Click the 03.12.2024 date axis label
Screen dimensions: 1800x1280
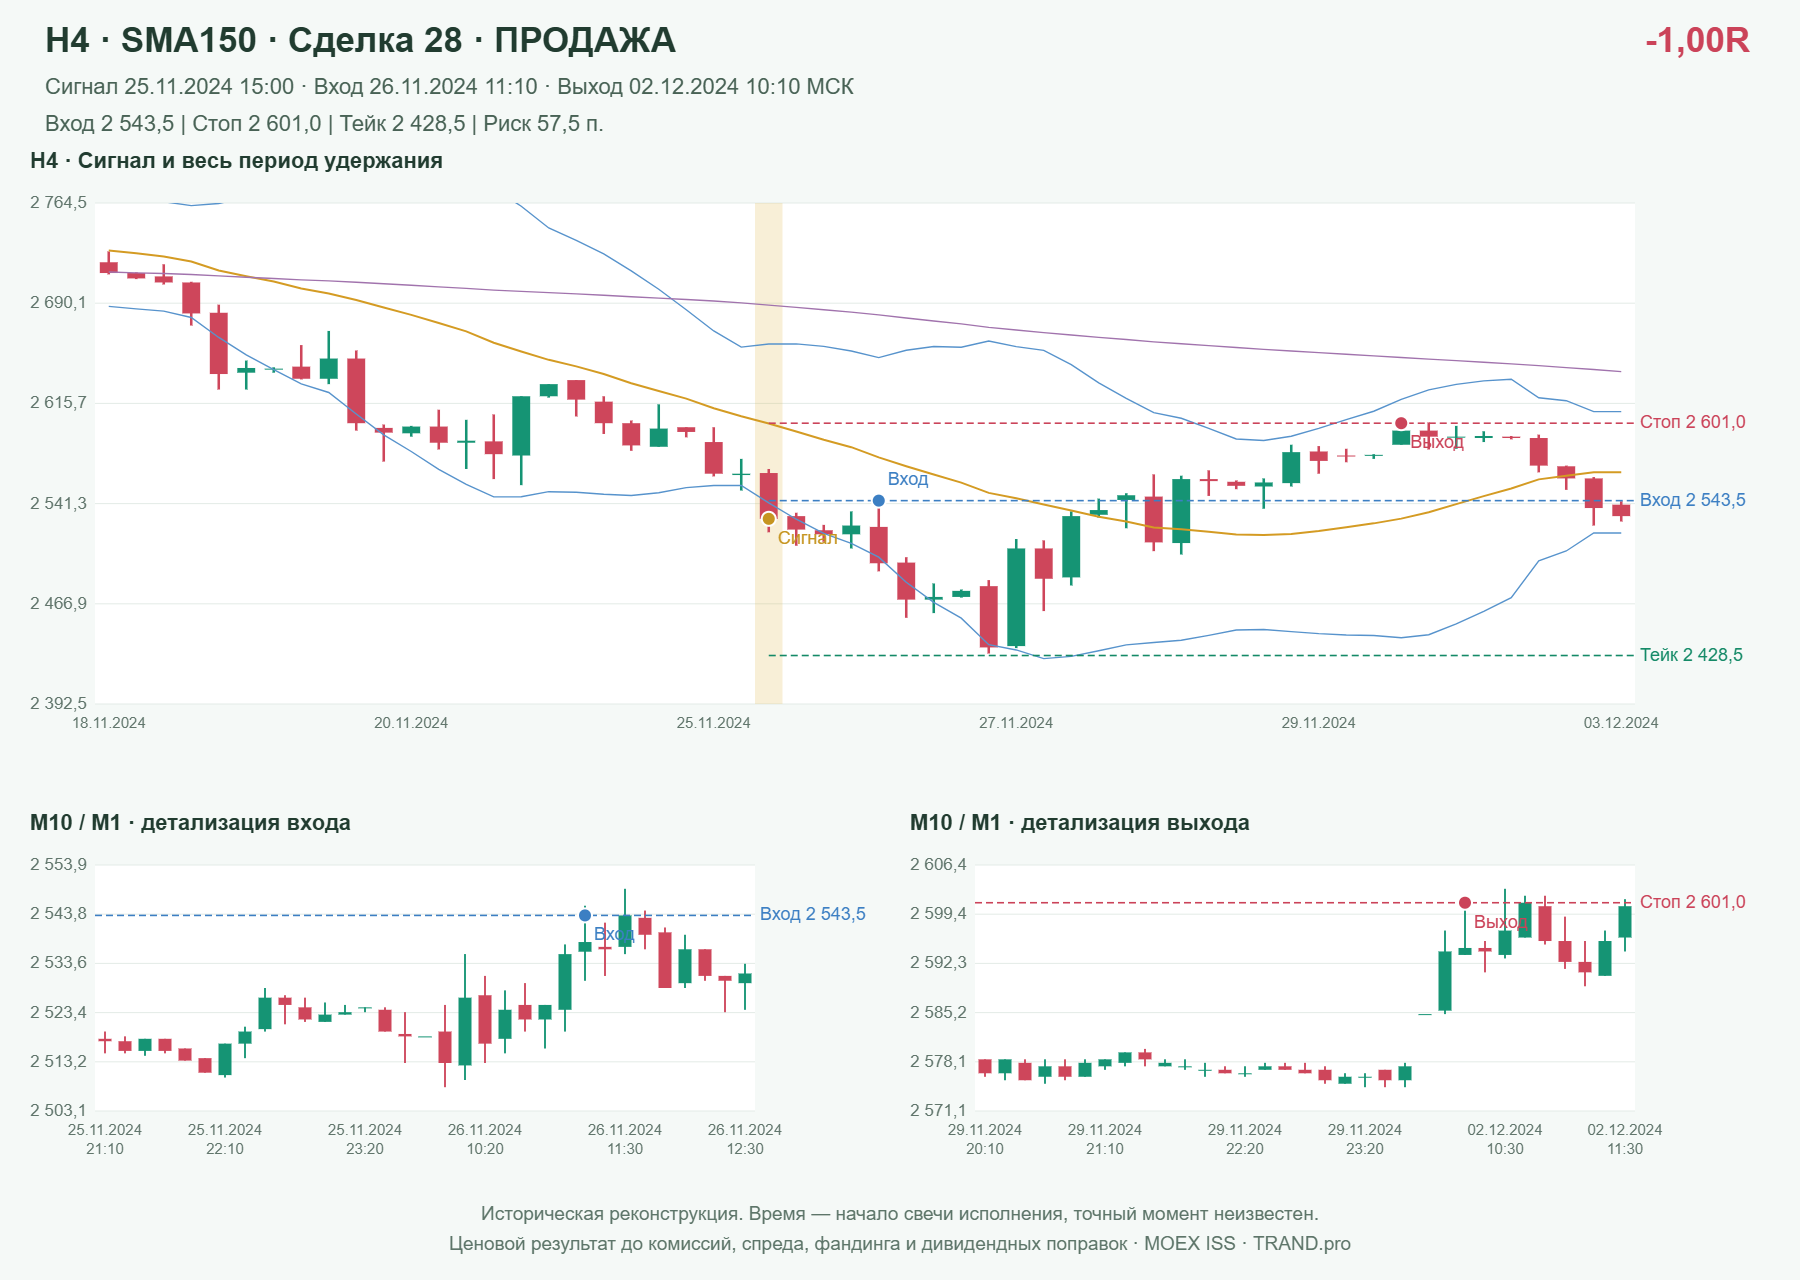tap(1621, 723)
